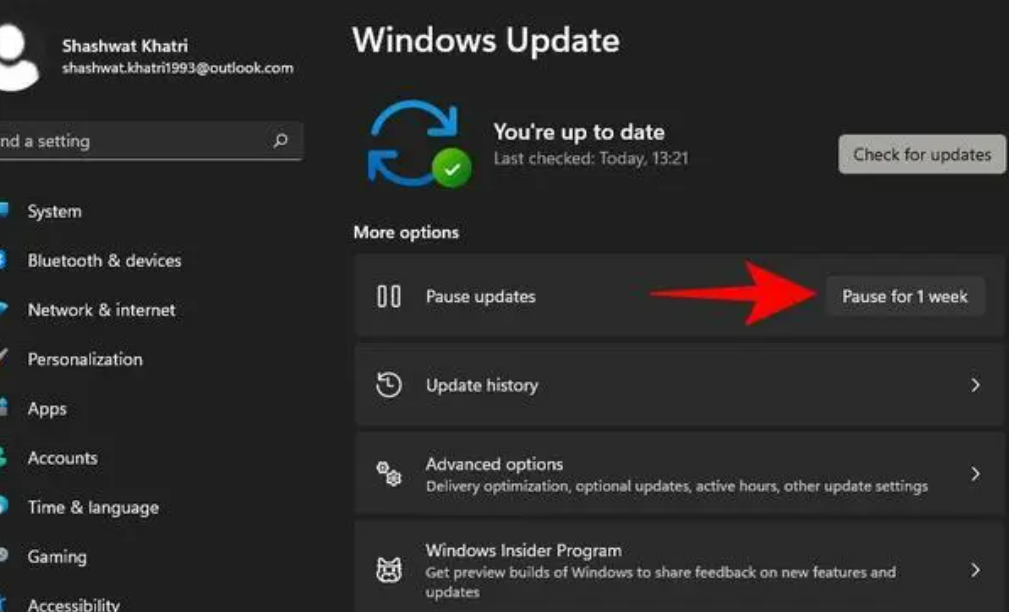Image resolution: width=1009 pixels, height=612 pixels.
Task: Click the green checkmark badge
Action: coord(452,168)
